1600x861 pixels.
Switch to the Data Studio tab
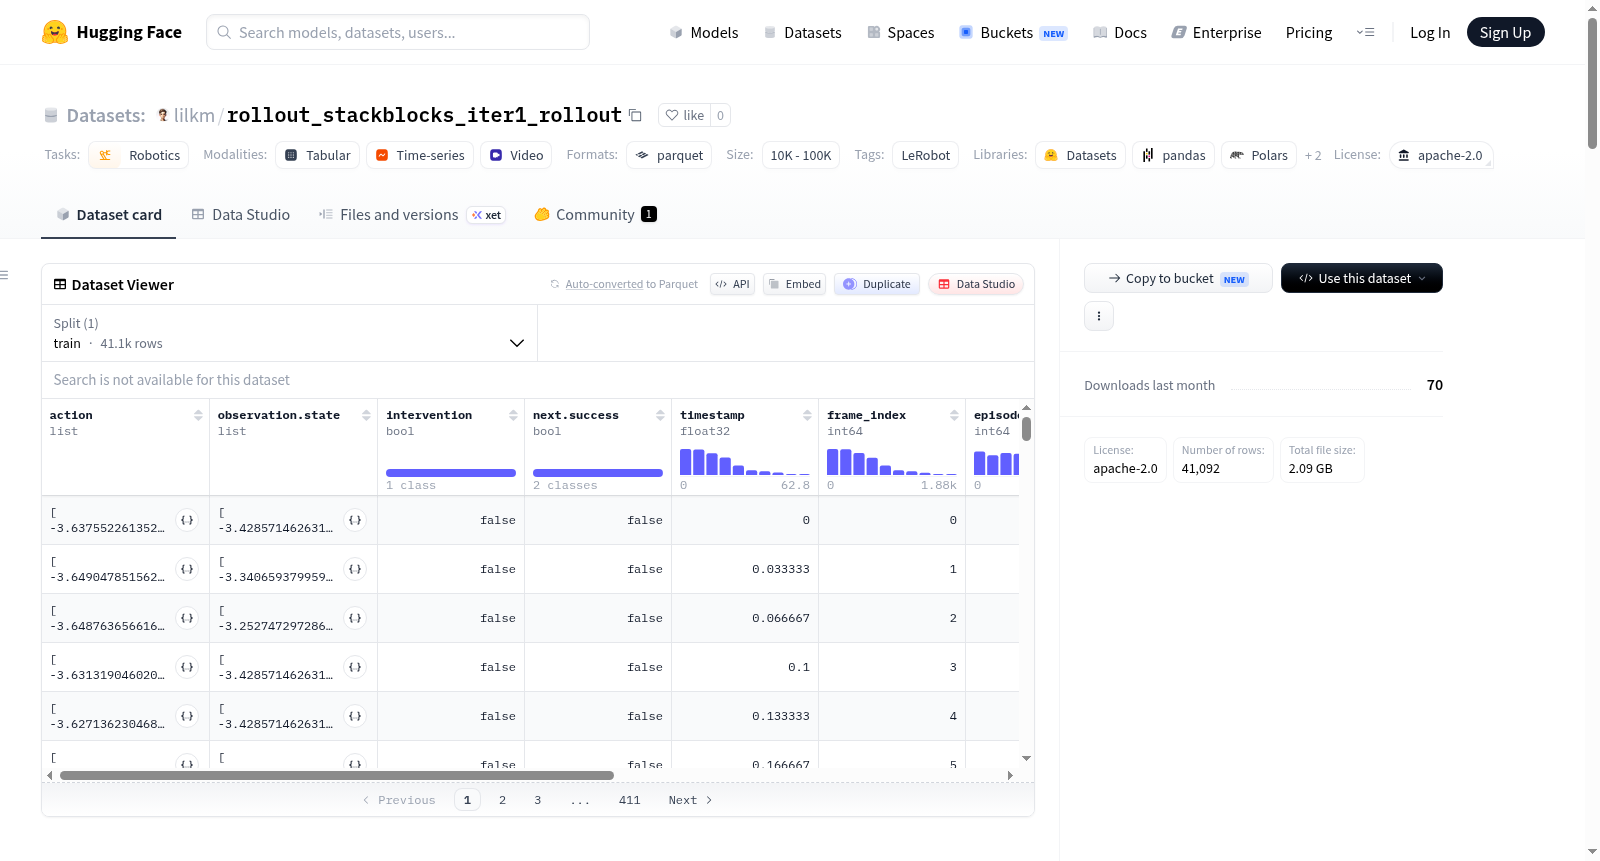[241, 214]
